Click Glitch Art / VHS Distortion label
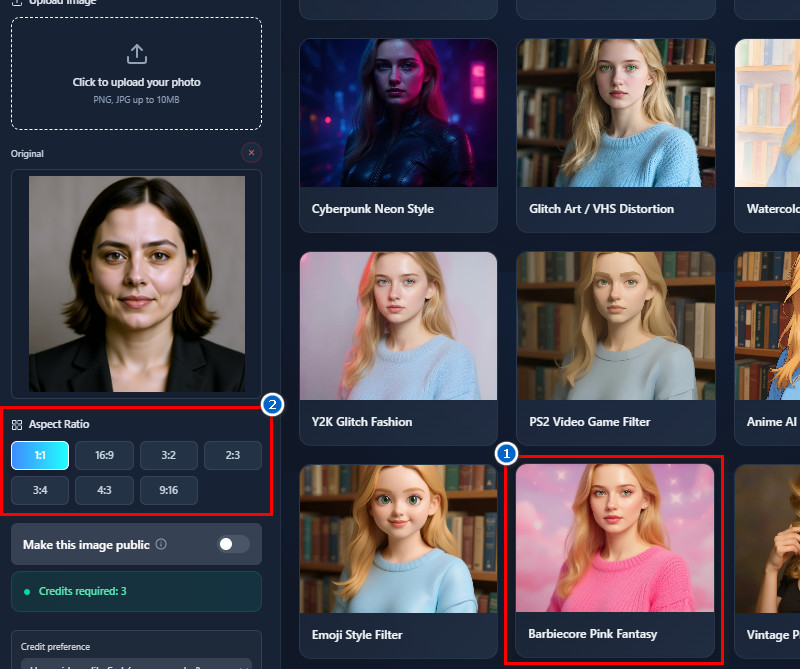This screenshot has height=669, width=800. coord(601,209)
